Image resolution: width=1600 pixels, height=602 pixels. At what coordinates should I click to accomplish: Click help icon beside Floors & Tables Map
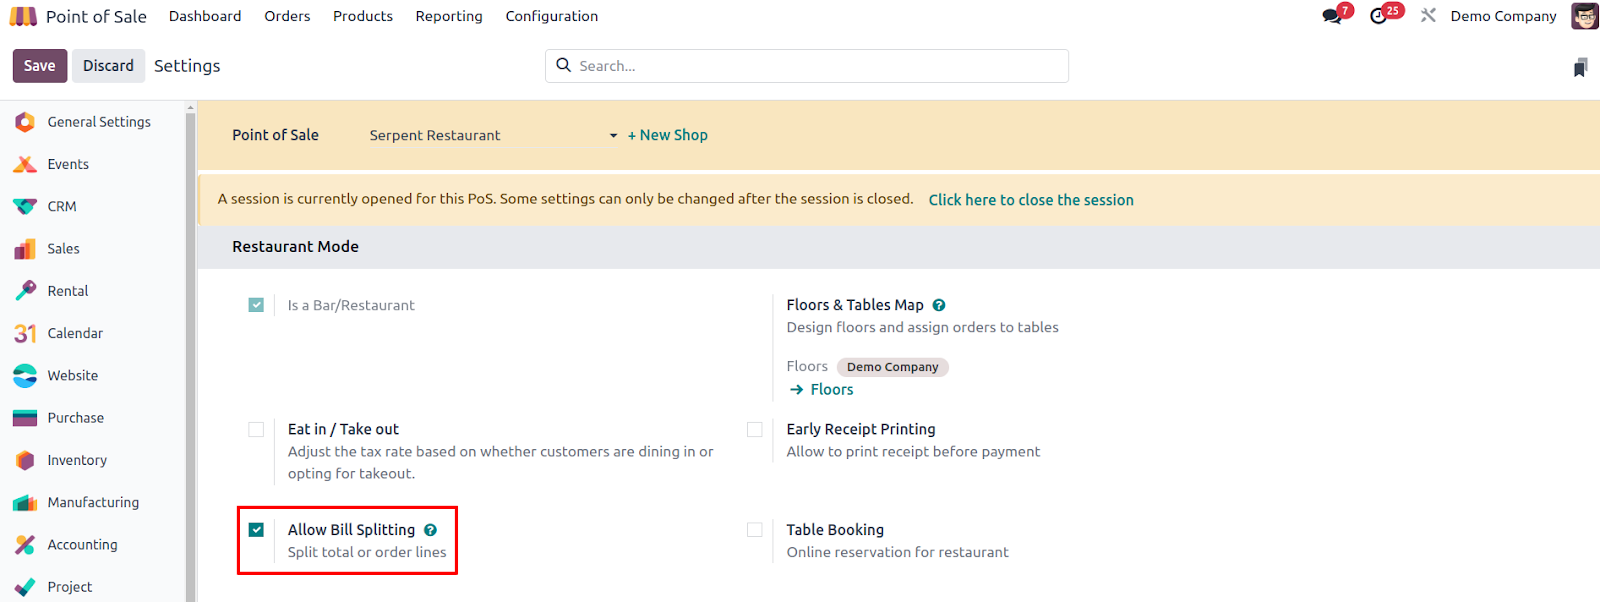click(x=939, y=305)
